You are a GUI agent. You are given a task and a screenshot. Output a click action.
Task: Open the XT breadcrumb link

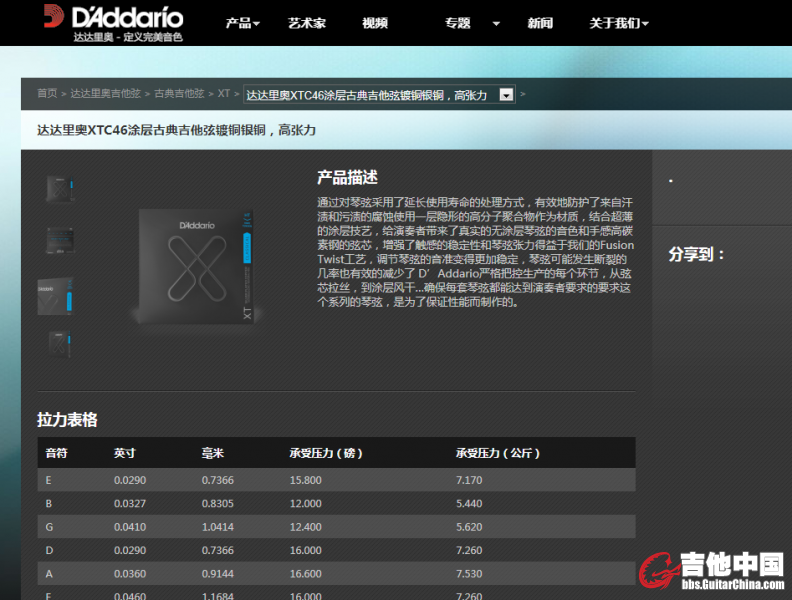point(224,93)
